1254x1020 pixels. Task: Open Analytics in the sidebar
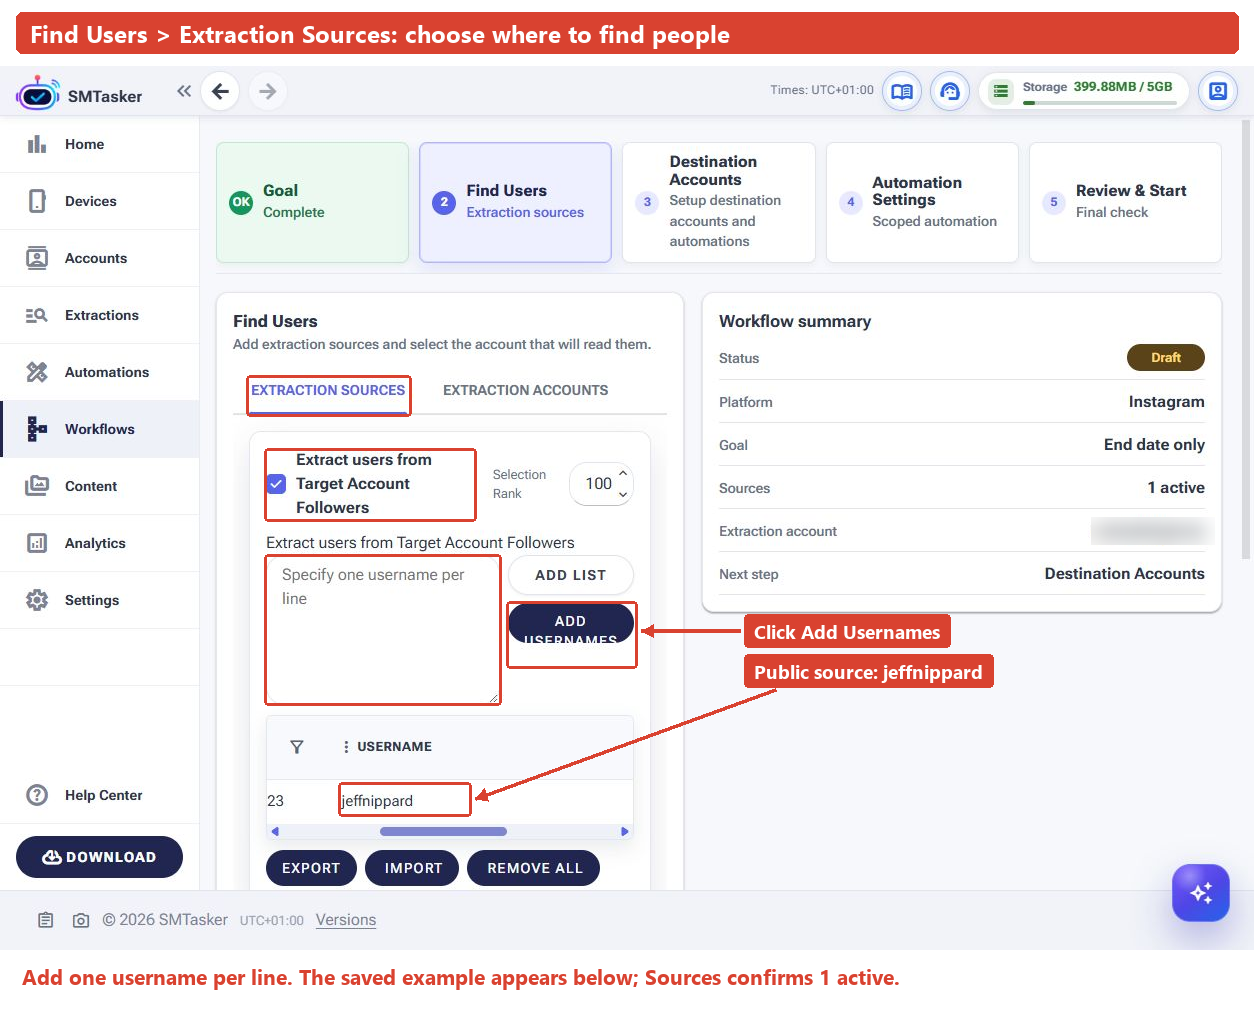100,543
